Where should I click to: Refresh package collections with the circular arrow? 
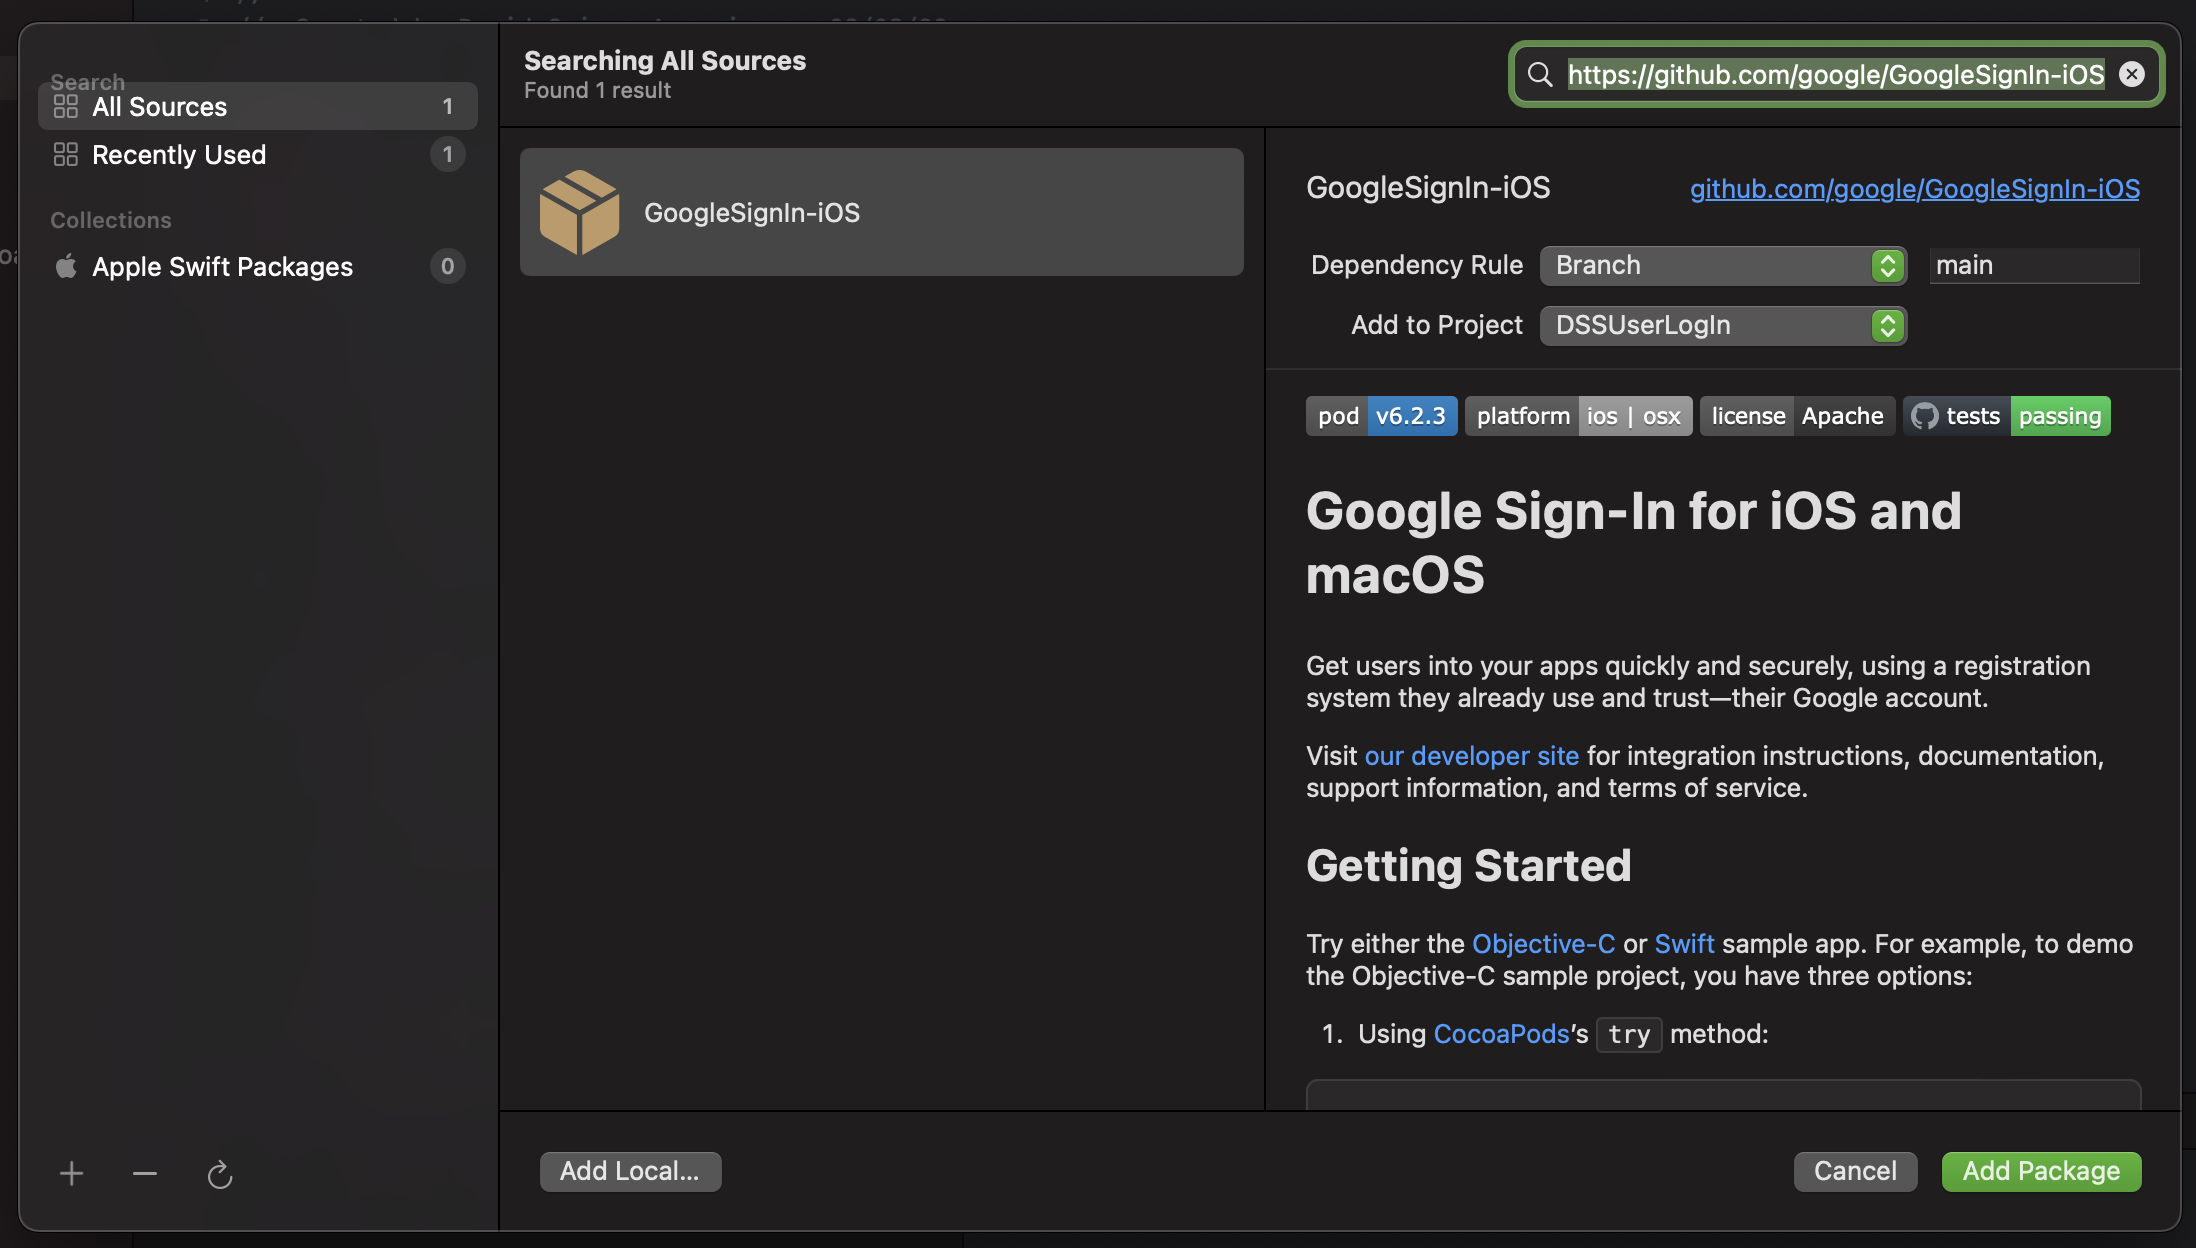pyautogui.click(x=219, y=1174)
